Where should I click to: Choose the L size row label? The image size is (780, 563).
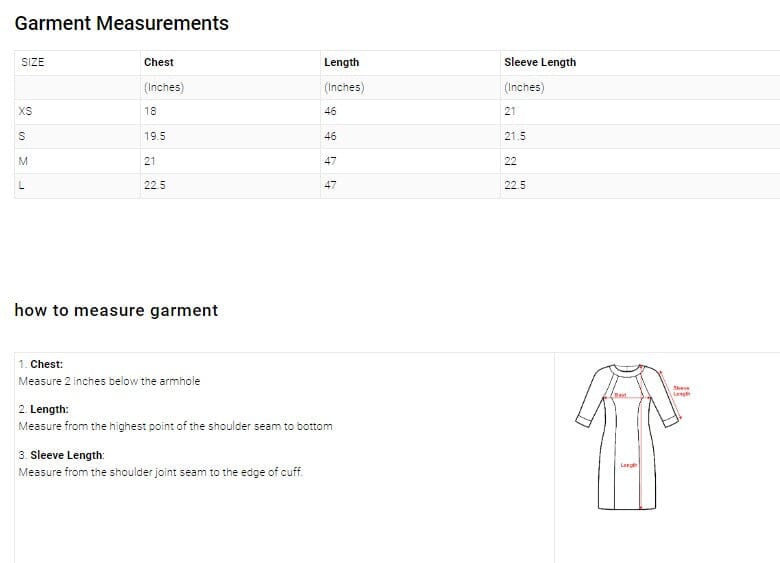pyautogui.click(x=21, y=185)
